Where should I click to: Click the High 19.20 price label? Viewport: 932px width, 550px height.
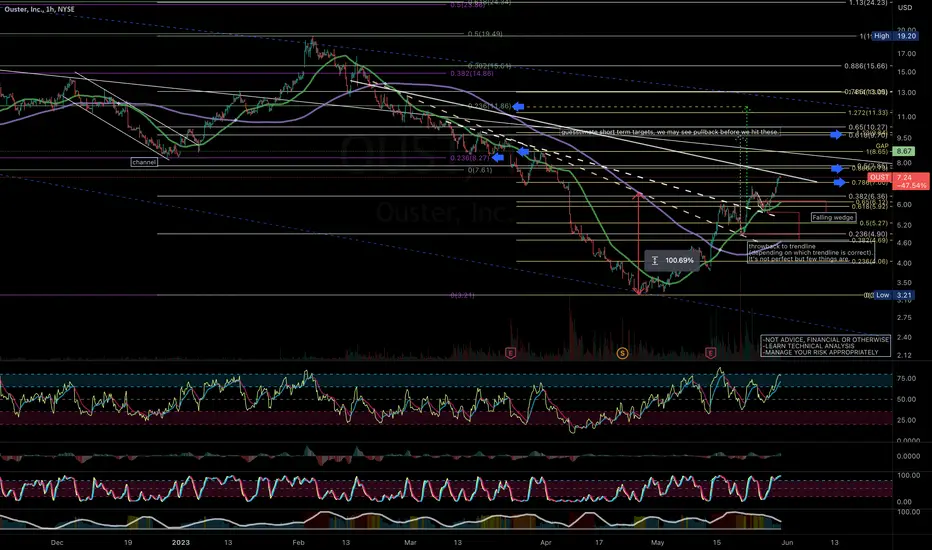click(x=895, y=36)
